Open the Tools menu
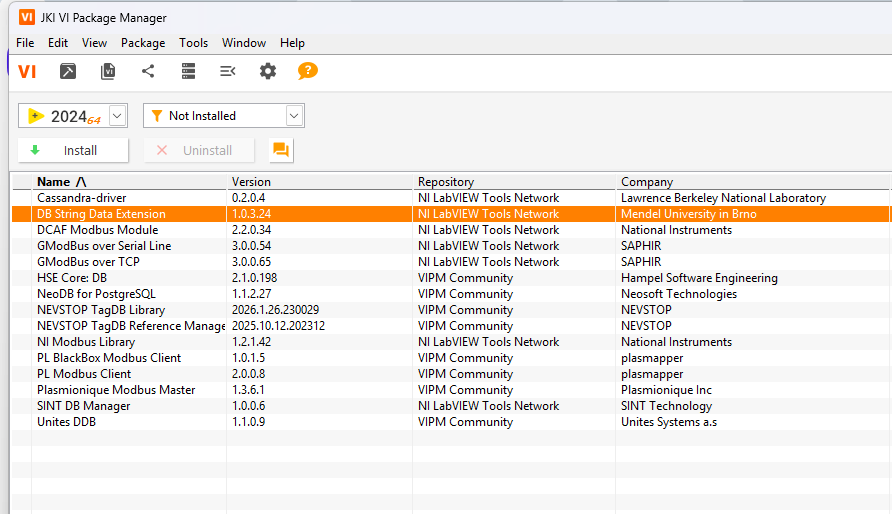 pos(193,43)
